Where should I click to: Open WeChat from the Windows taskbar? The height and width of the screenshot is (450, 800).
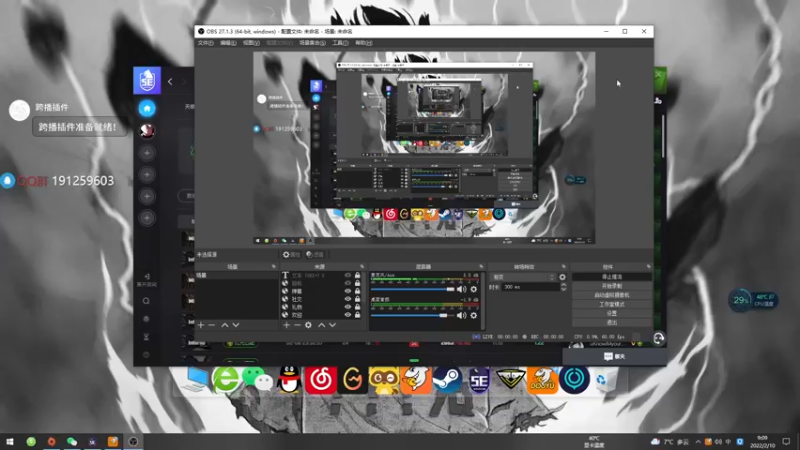(72, 441)
